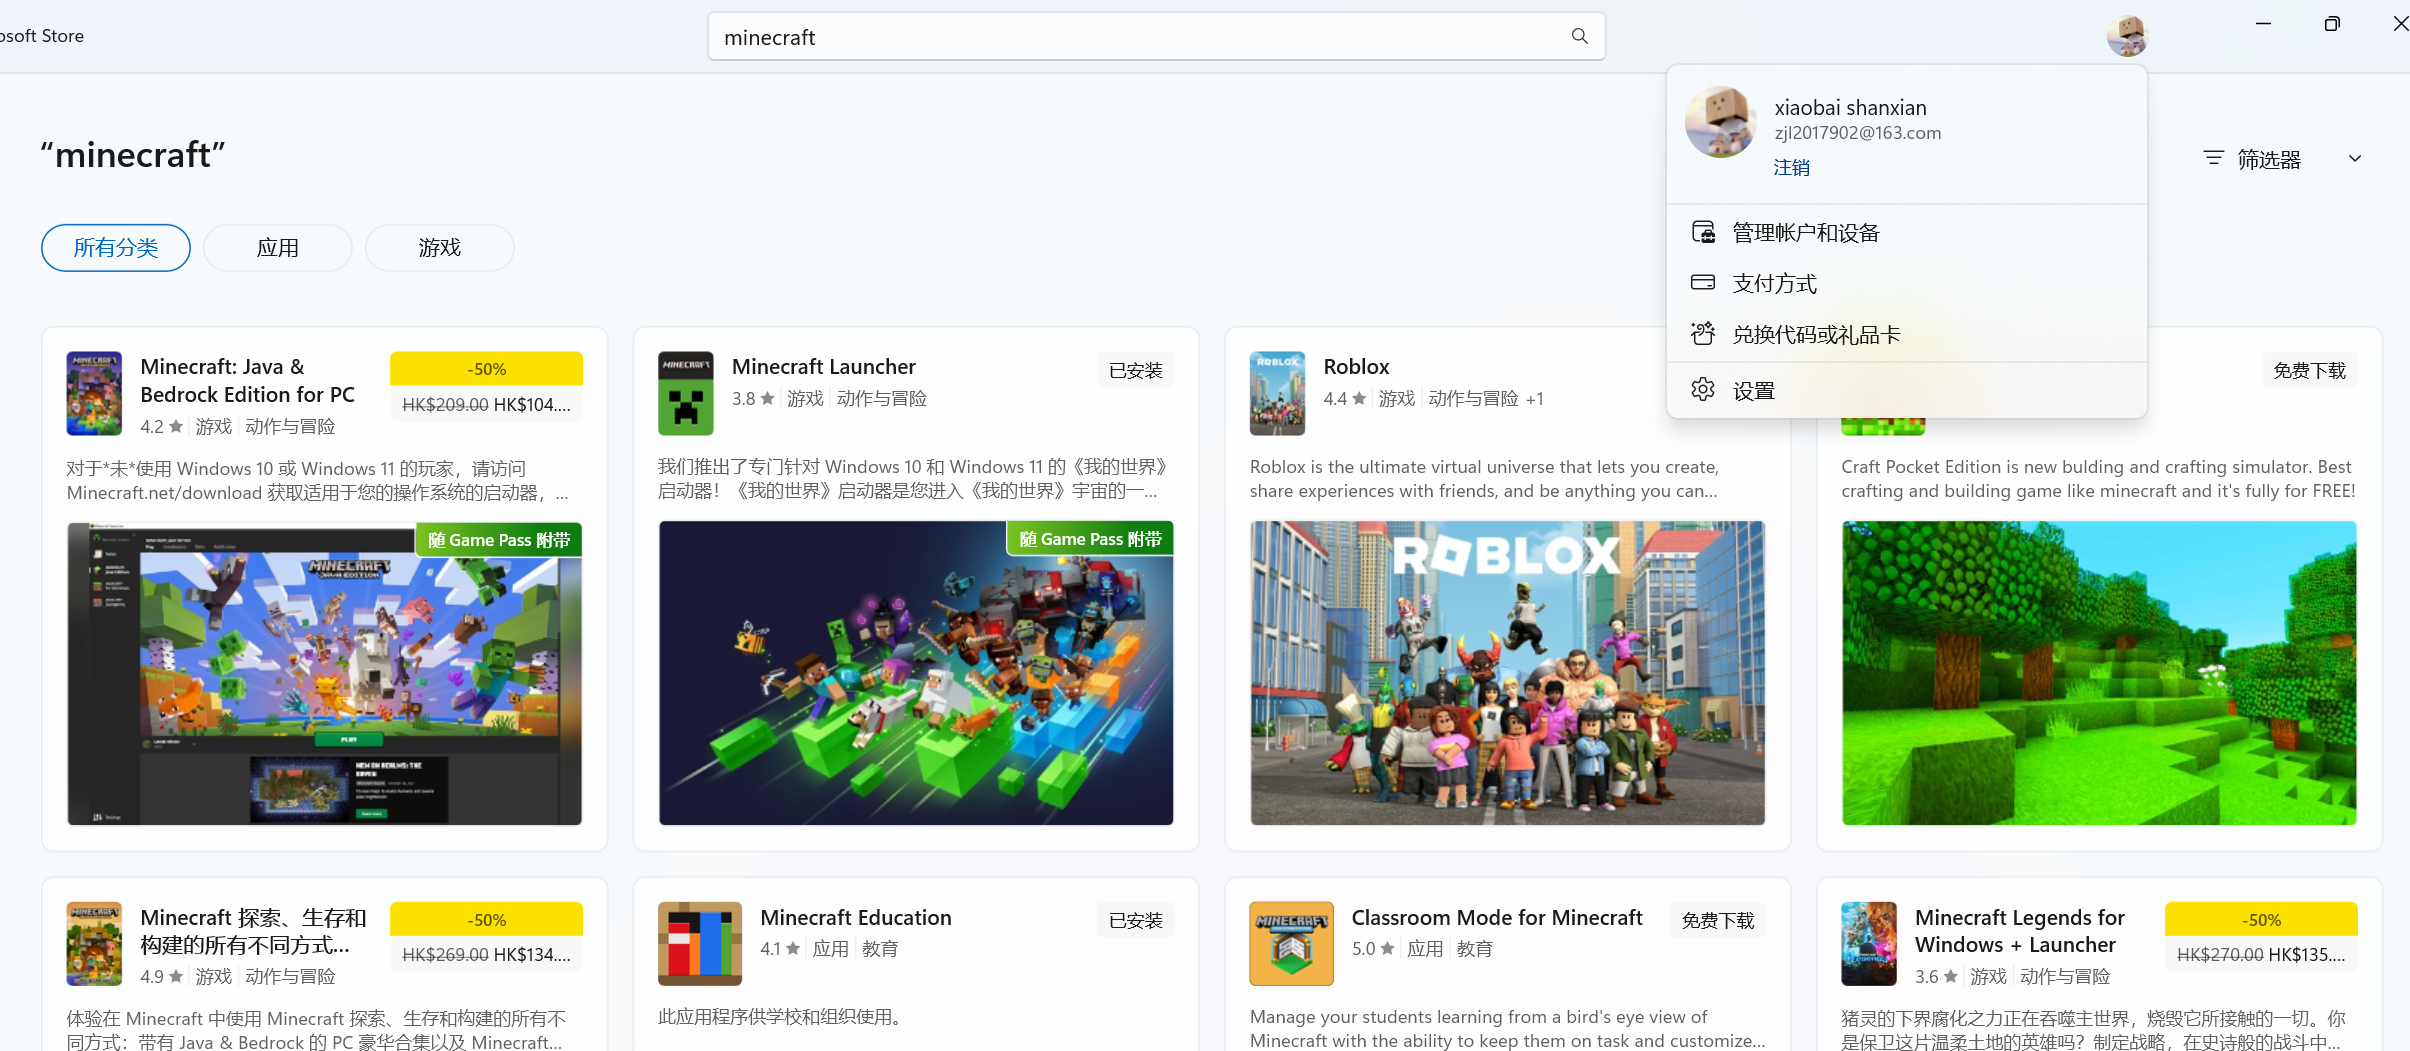Select the 所有分类 category tab
The height and width of the screenshot is (1051, 2410).
pyautogui.click(x=116, y=248)
